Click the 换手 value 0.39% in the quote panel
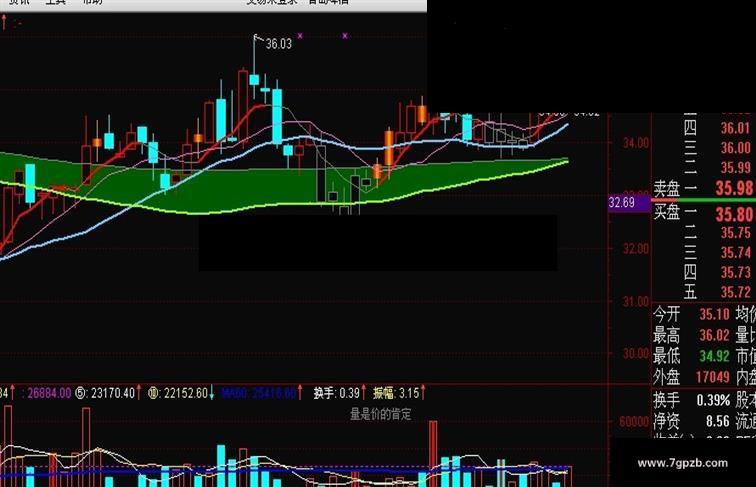This screenshot has width=756, height=487. click(713, 400)
